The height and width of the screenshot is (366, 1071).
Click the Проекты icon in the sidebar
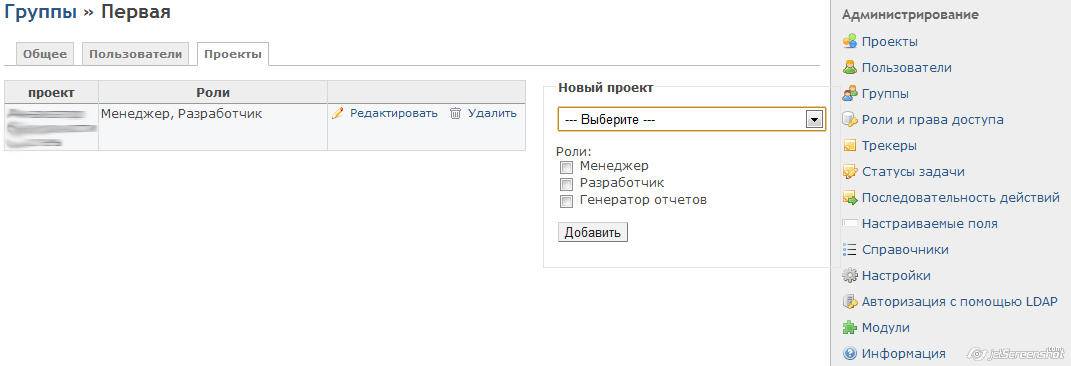(850, 42)
